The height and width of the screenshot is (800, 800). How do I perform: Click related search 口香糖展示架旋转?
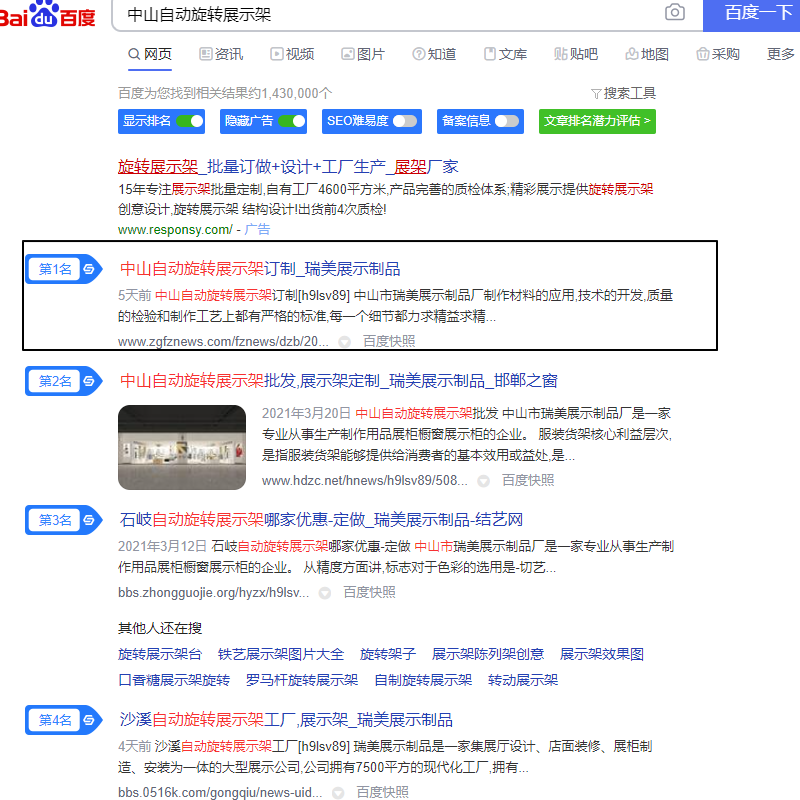174,680
